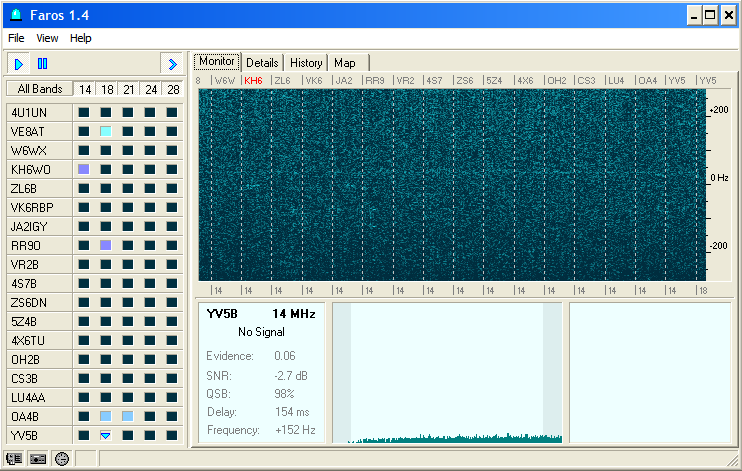The image size is (742, 471).
Task: Click the Frequency value +152 Hz
Action: [295, 430]
